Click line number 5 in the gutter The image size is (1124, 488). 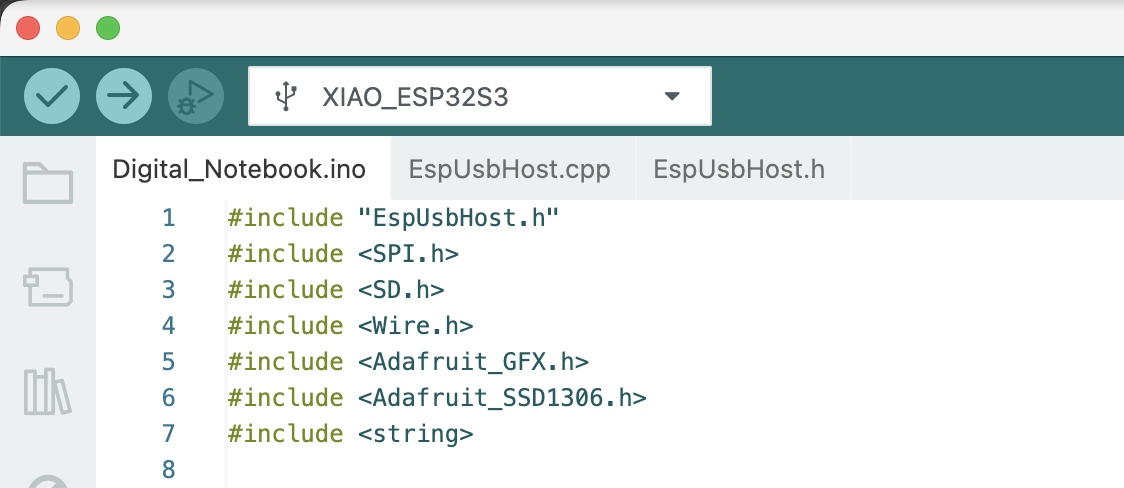(167, 362)
